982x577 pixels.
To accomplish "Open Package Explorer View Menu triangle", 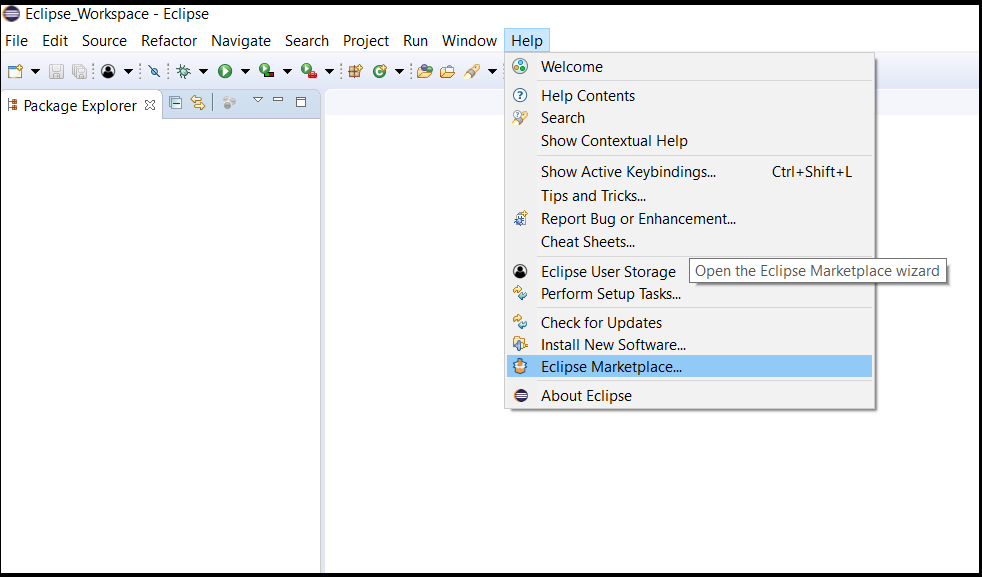I will (x=257, y=100).
